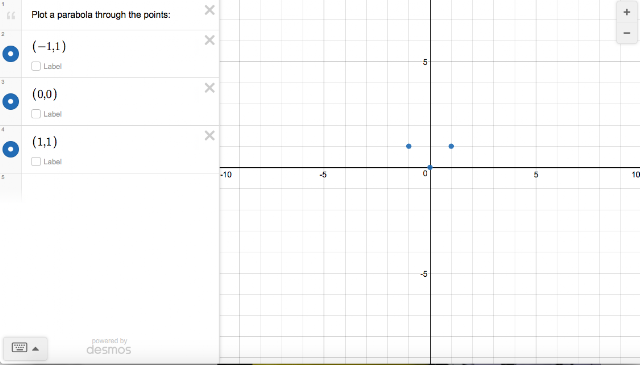The image size is (640, 365).
Task: Toggle visibility of point (-1,1)
Action: pos(11,54)
